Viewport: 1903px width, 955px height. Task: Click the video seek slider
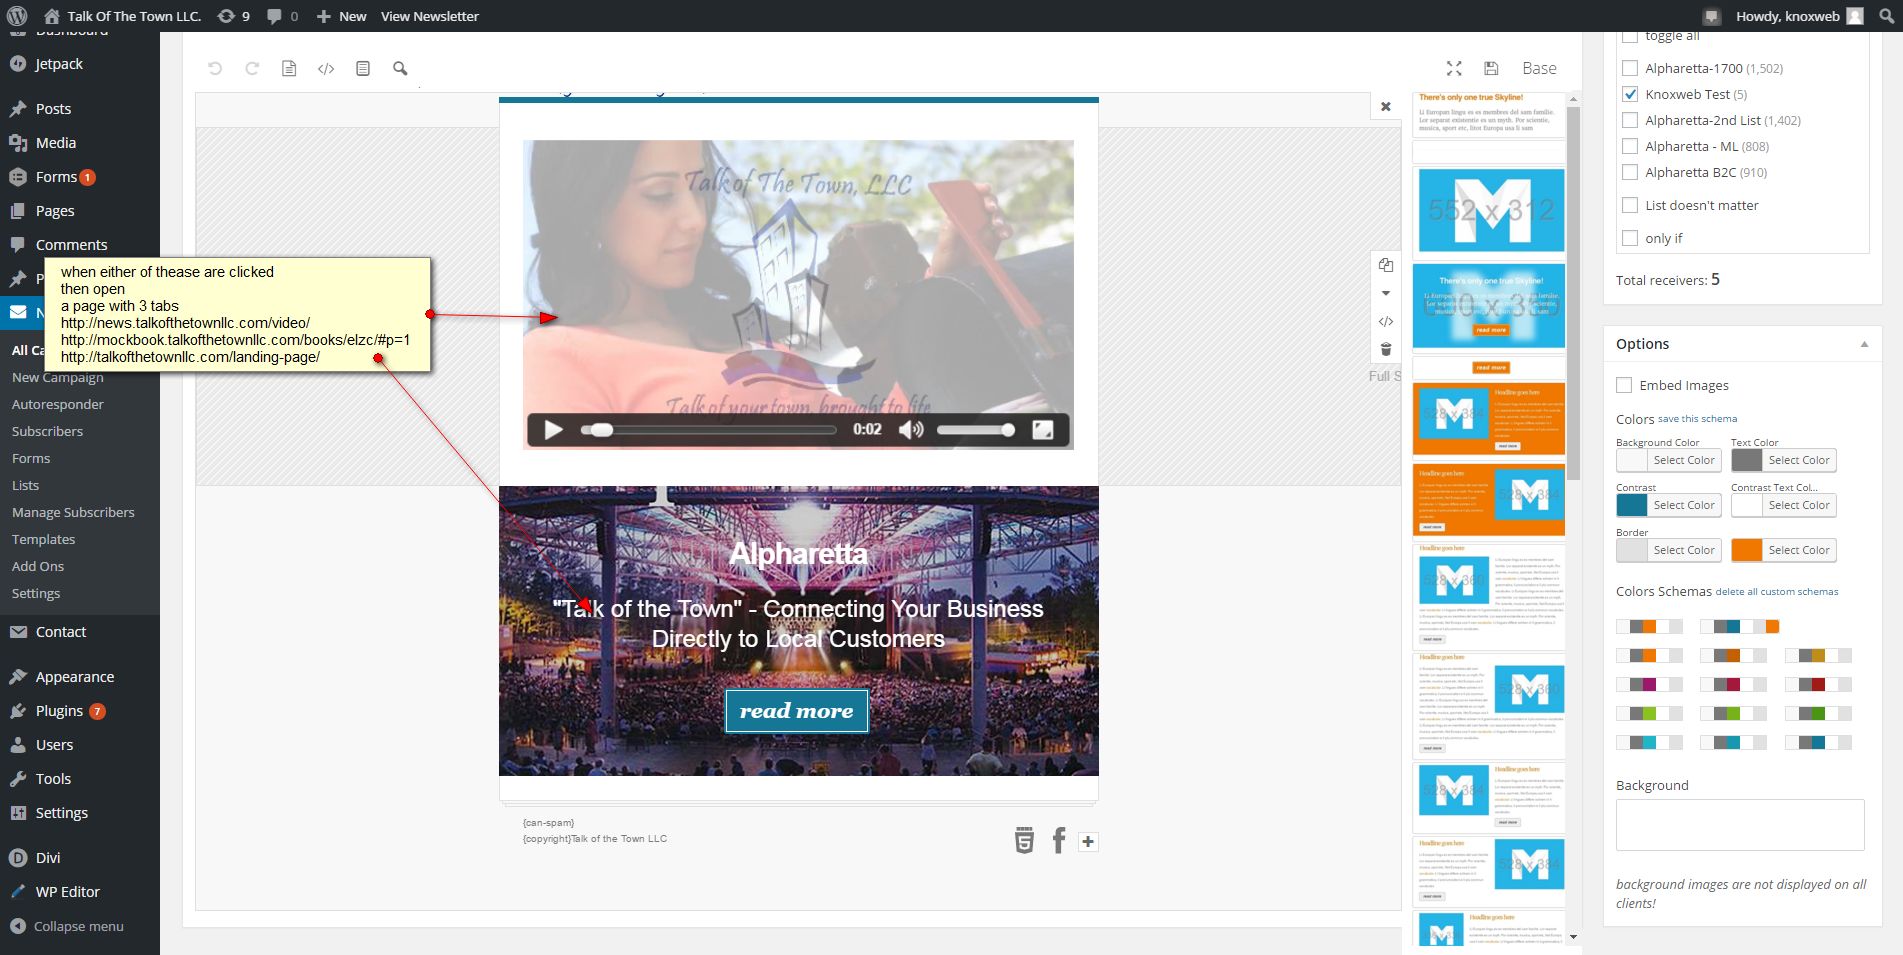(709, 430)
